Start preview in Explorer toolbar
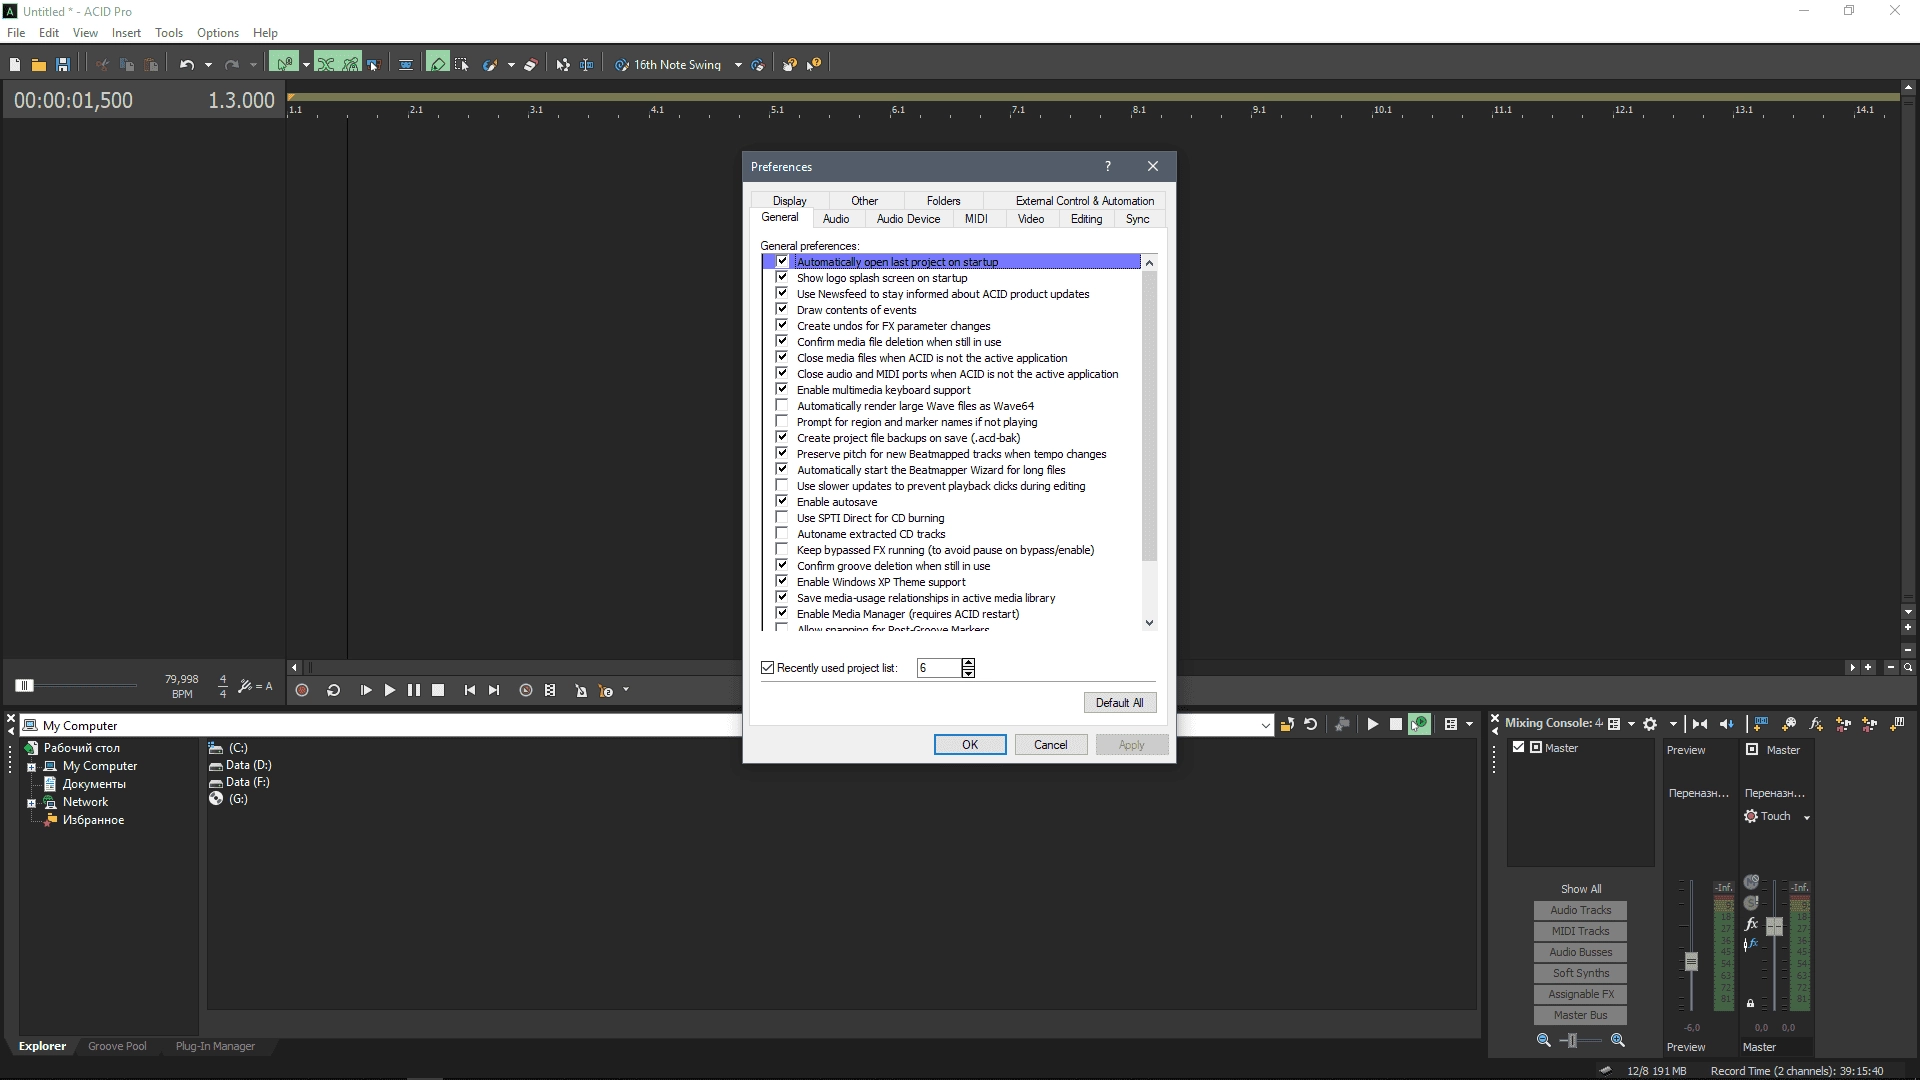The image size is (1920, 1080). pos(1373,725)
